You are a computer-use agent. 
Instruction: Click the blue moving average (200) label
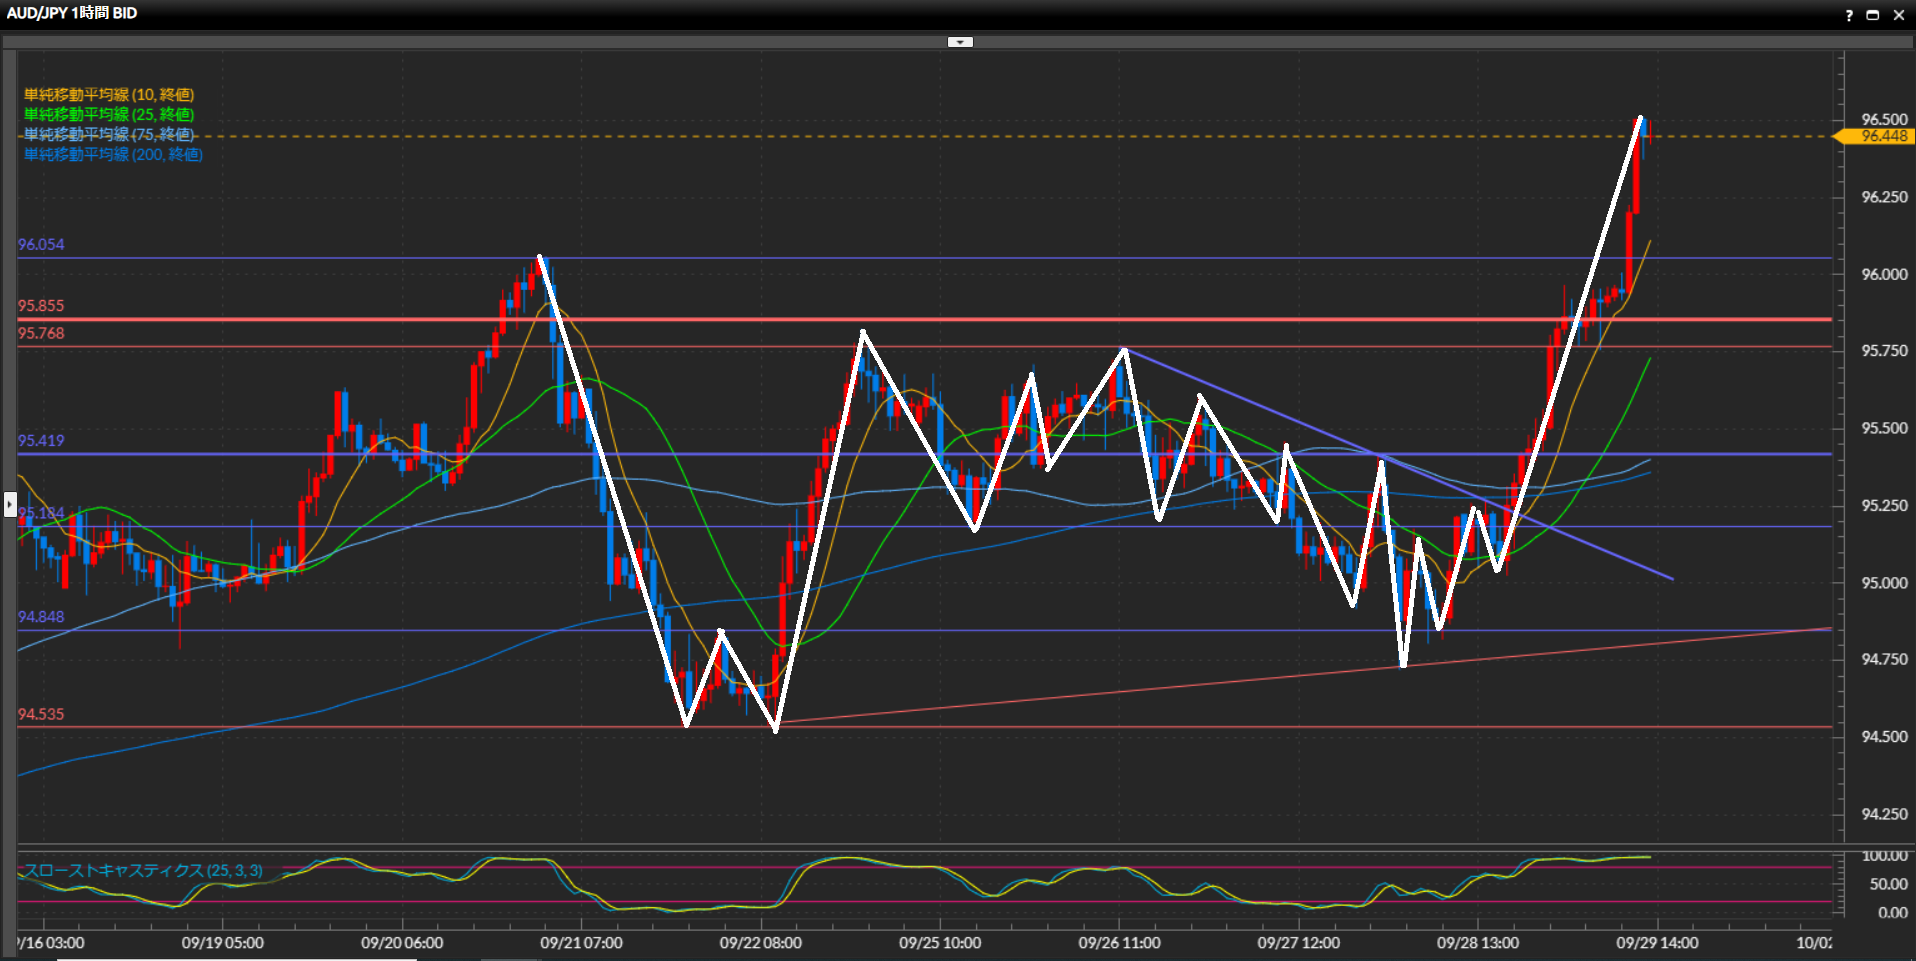click(113, 154)
